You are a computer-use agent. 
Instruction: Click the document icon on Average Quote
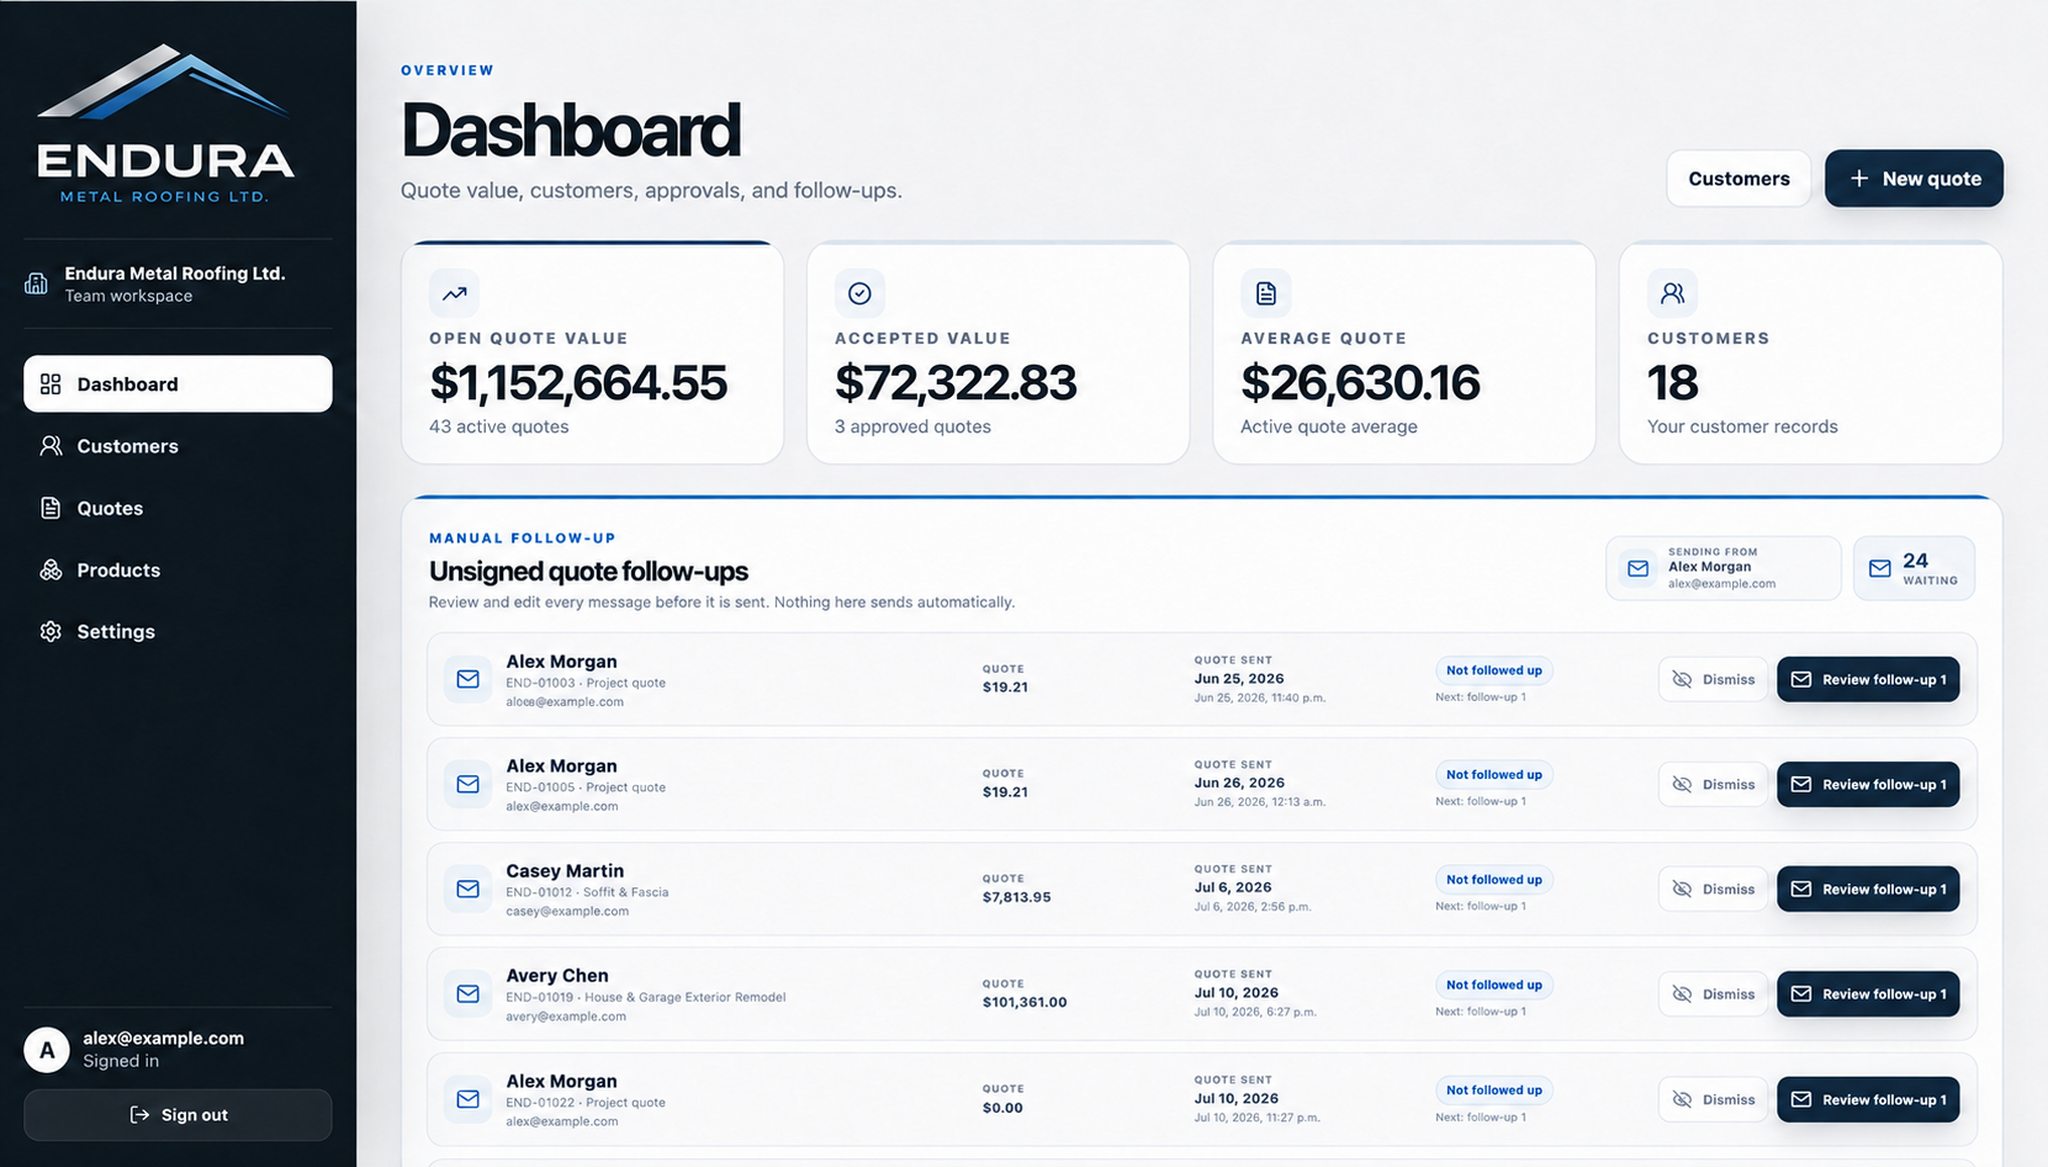tap(1266, 293)
